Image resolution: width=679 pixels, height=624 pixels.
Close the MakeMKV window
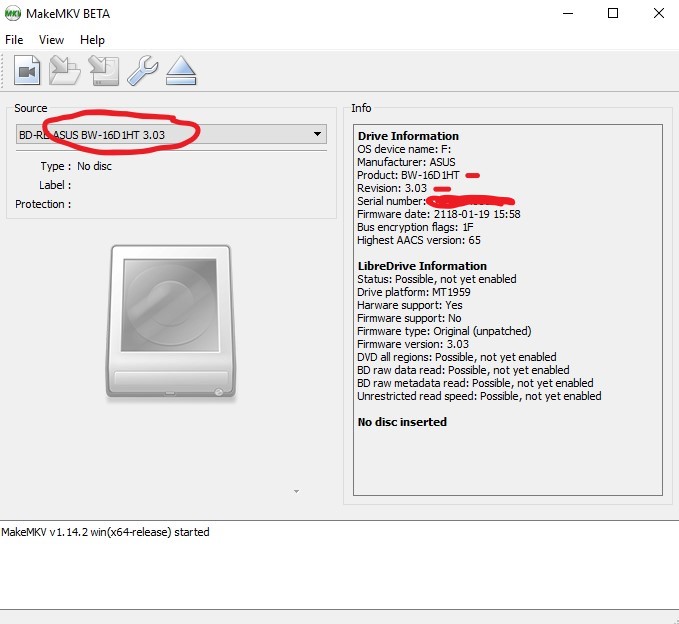pyautogui.click(x=659, y=14)
